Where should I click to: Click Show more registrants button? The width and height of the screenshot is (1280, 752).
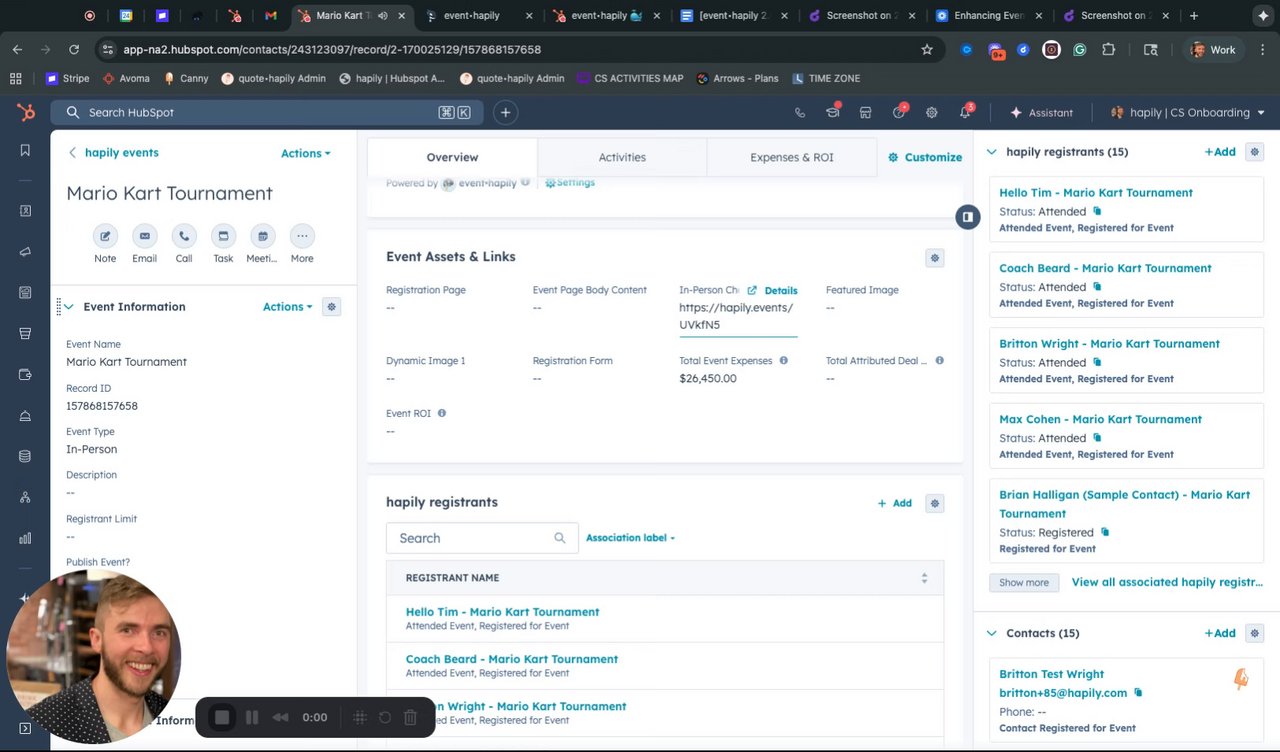1024,582
